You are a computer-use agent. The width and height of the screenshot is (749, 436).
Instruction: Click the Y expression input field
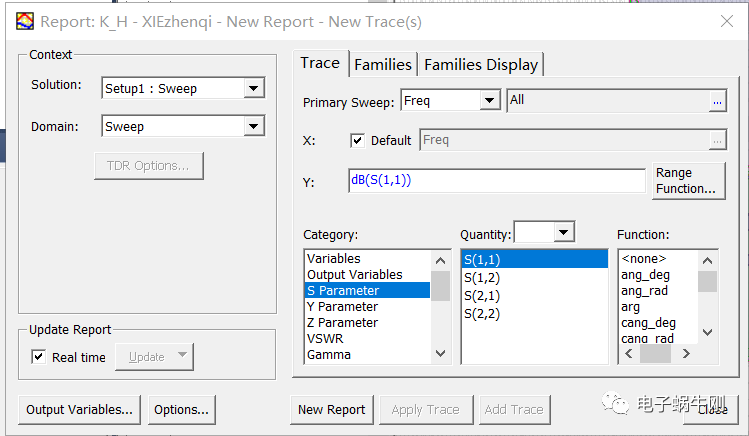[496, 181]
